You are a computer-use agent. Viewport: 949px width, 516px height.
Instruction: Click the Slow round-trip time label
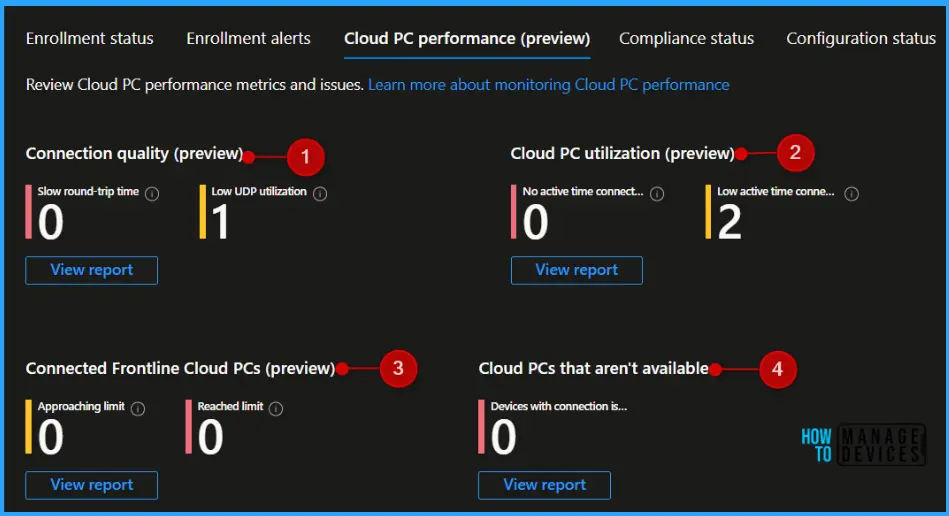coord(88,192)
